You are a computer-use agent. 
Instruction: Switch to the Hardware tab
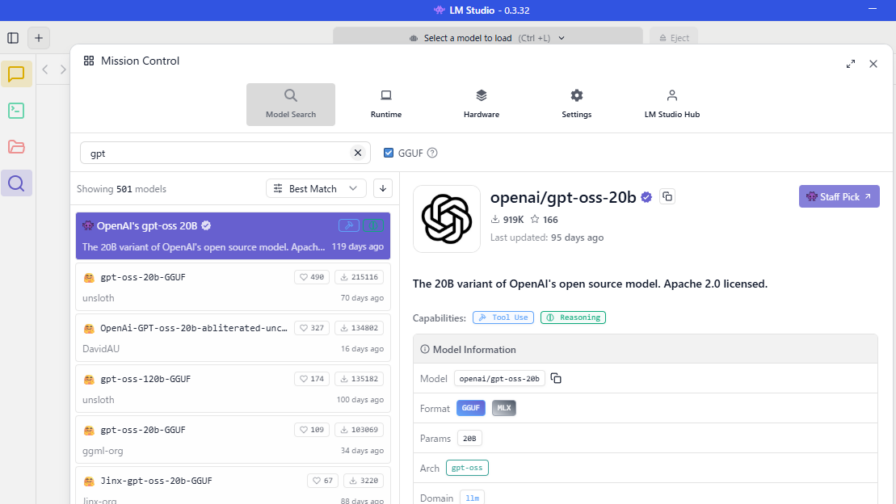[x=481, y=104]
